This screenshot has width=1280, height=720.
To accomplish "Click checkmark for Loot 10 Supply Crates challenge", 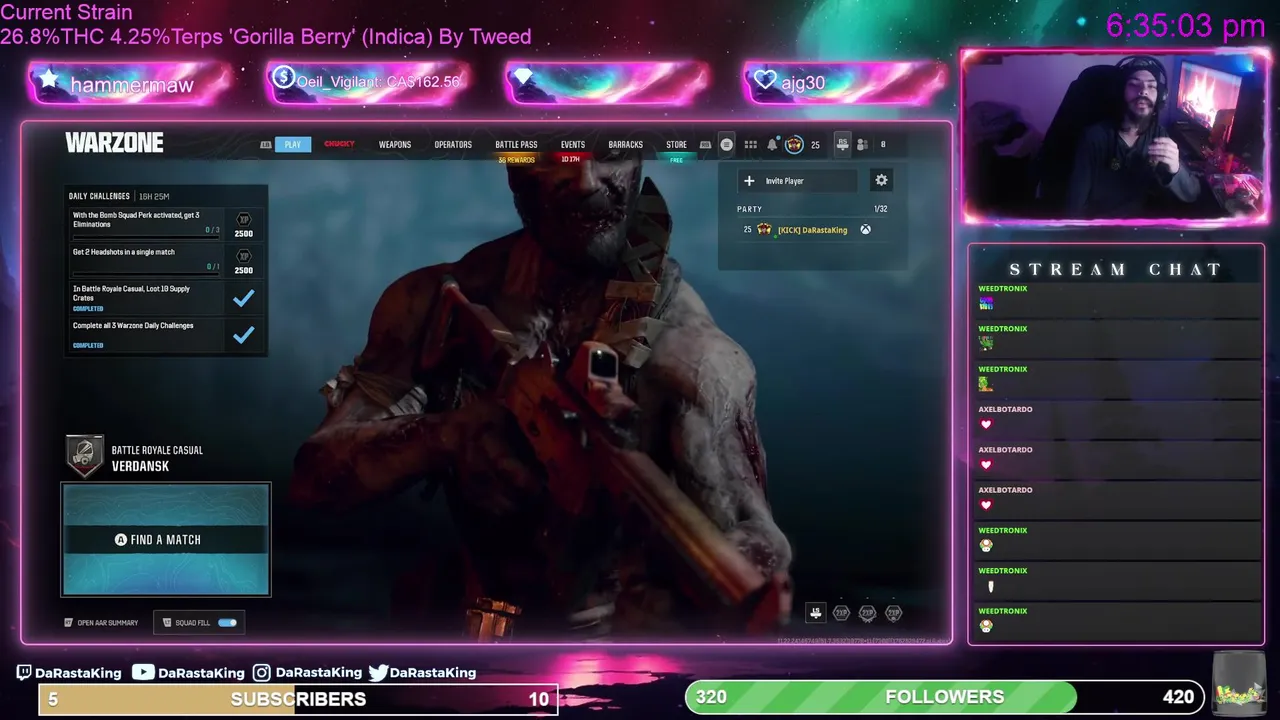I will point(243,298).
